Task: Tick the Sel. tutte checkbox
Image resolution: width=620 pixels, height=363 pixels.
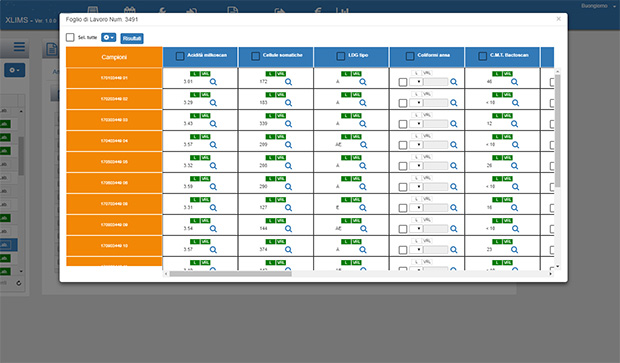Action: [x=70, y=37]
